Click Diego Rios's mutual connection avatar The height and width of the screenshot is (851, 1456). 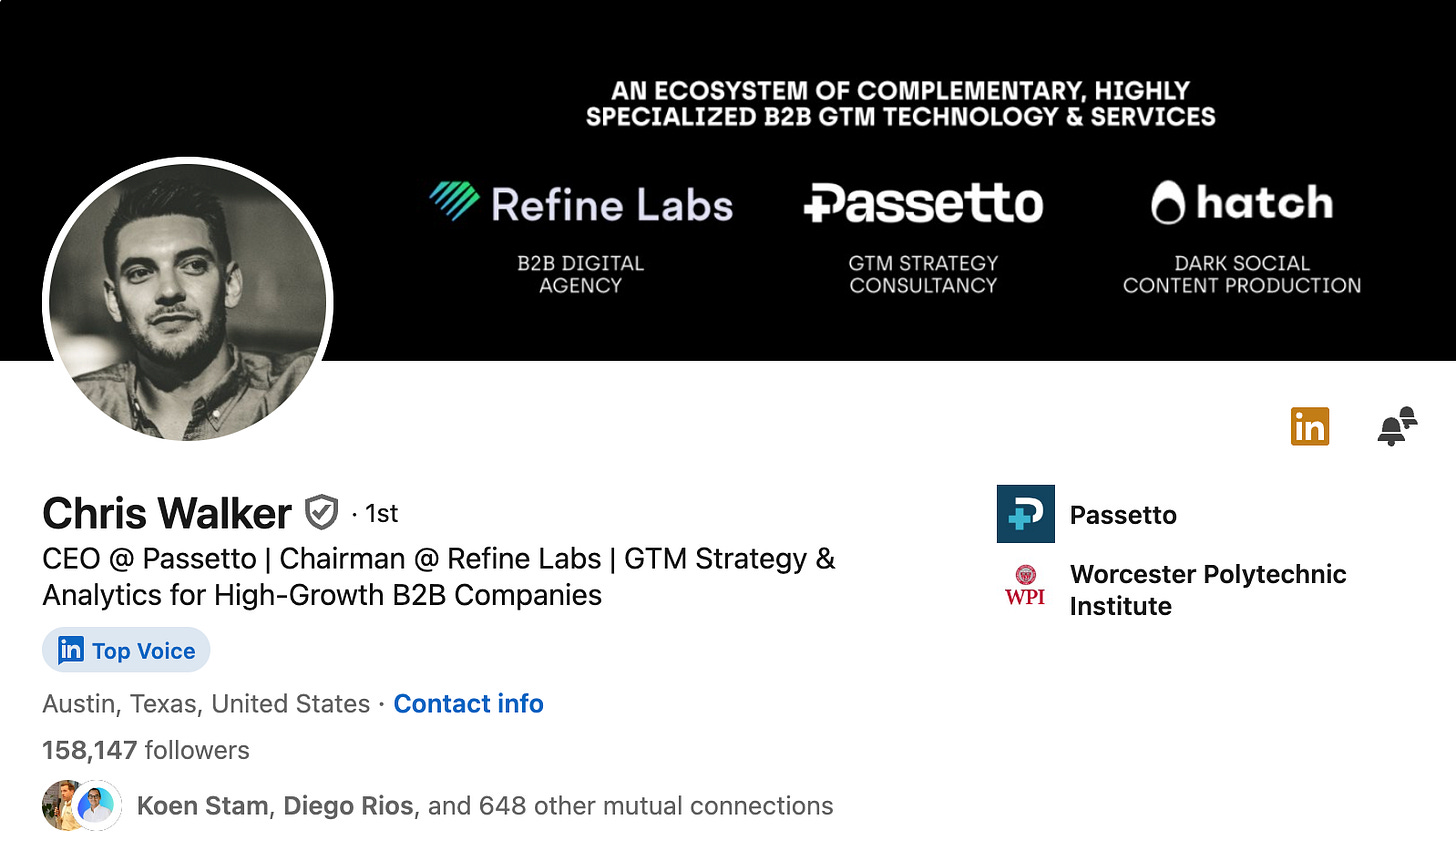point(97,805)
